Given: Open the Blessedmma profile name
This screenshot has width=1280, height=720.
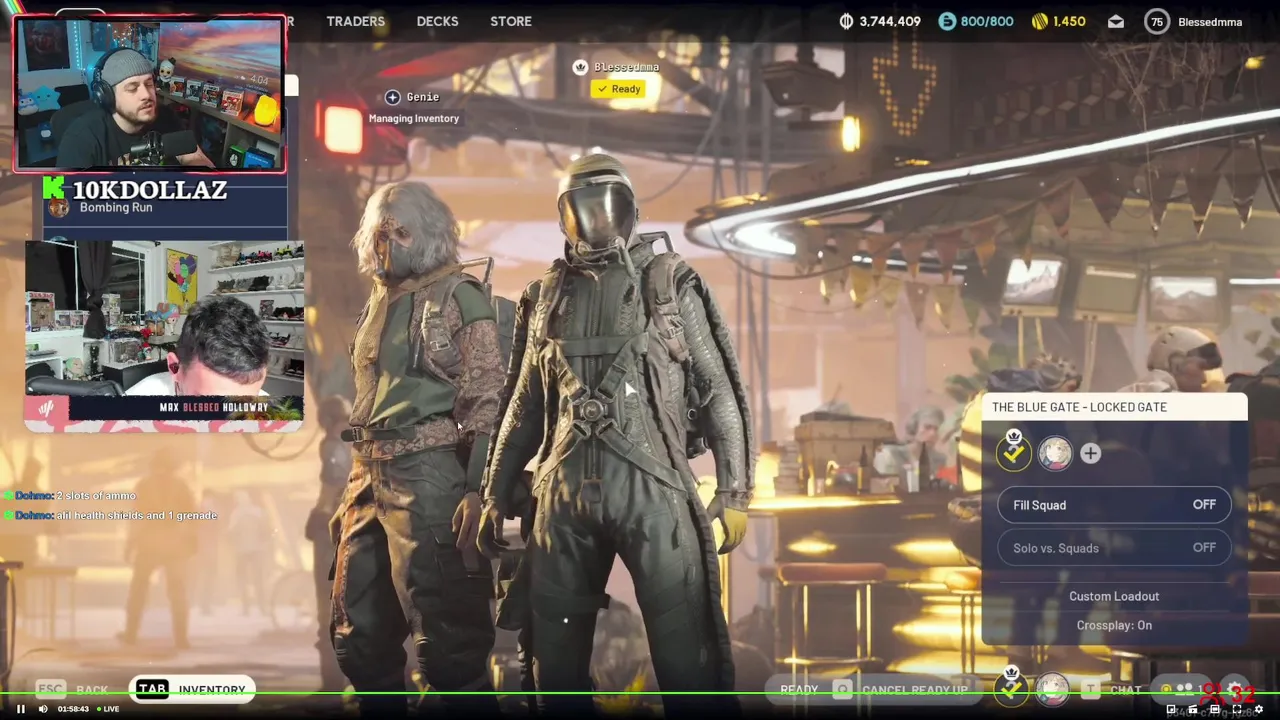Looking at the screenshot, I should click(1210, 22).
